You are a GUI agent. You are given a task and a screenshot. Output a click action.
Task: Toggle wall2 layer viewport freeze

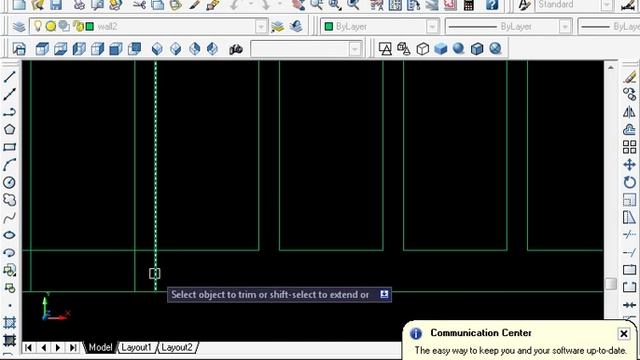(x=64, y=27)
